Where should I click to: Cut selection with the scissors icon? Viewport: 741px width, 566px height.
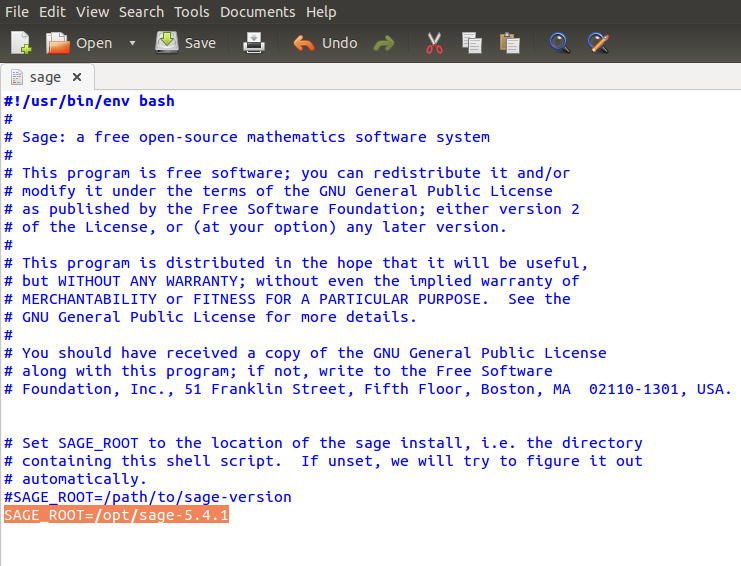[x=434, y=43]
